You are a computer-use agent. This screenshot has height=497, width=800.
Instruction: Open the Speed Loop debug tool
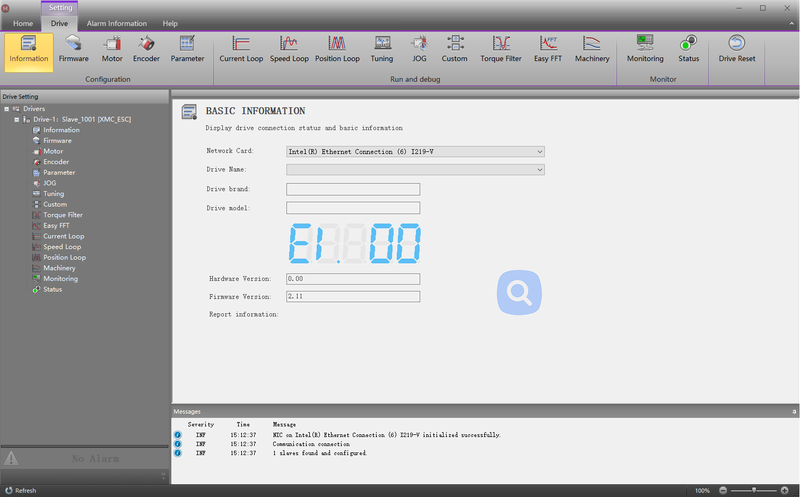click(x=289, y=48)
